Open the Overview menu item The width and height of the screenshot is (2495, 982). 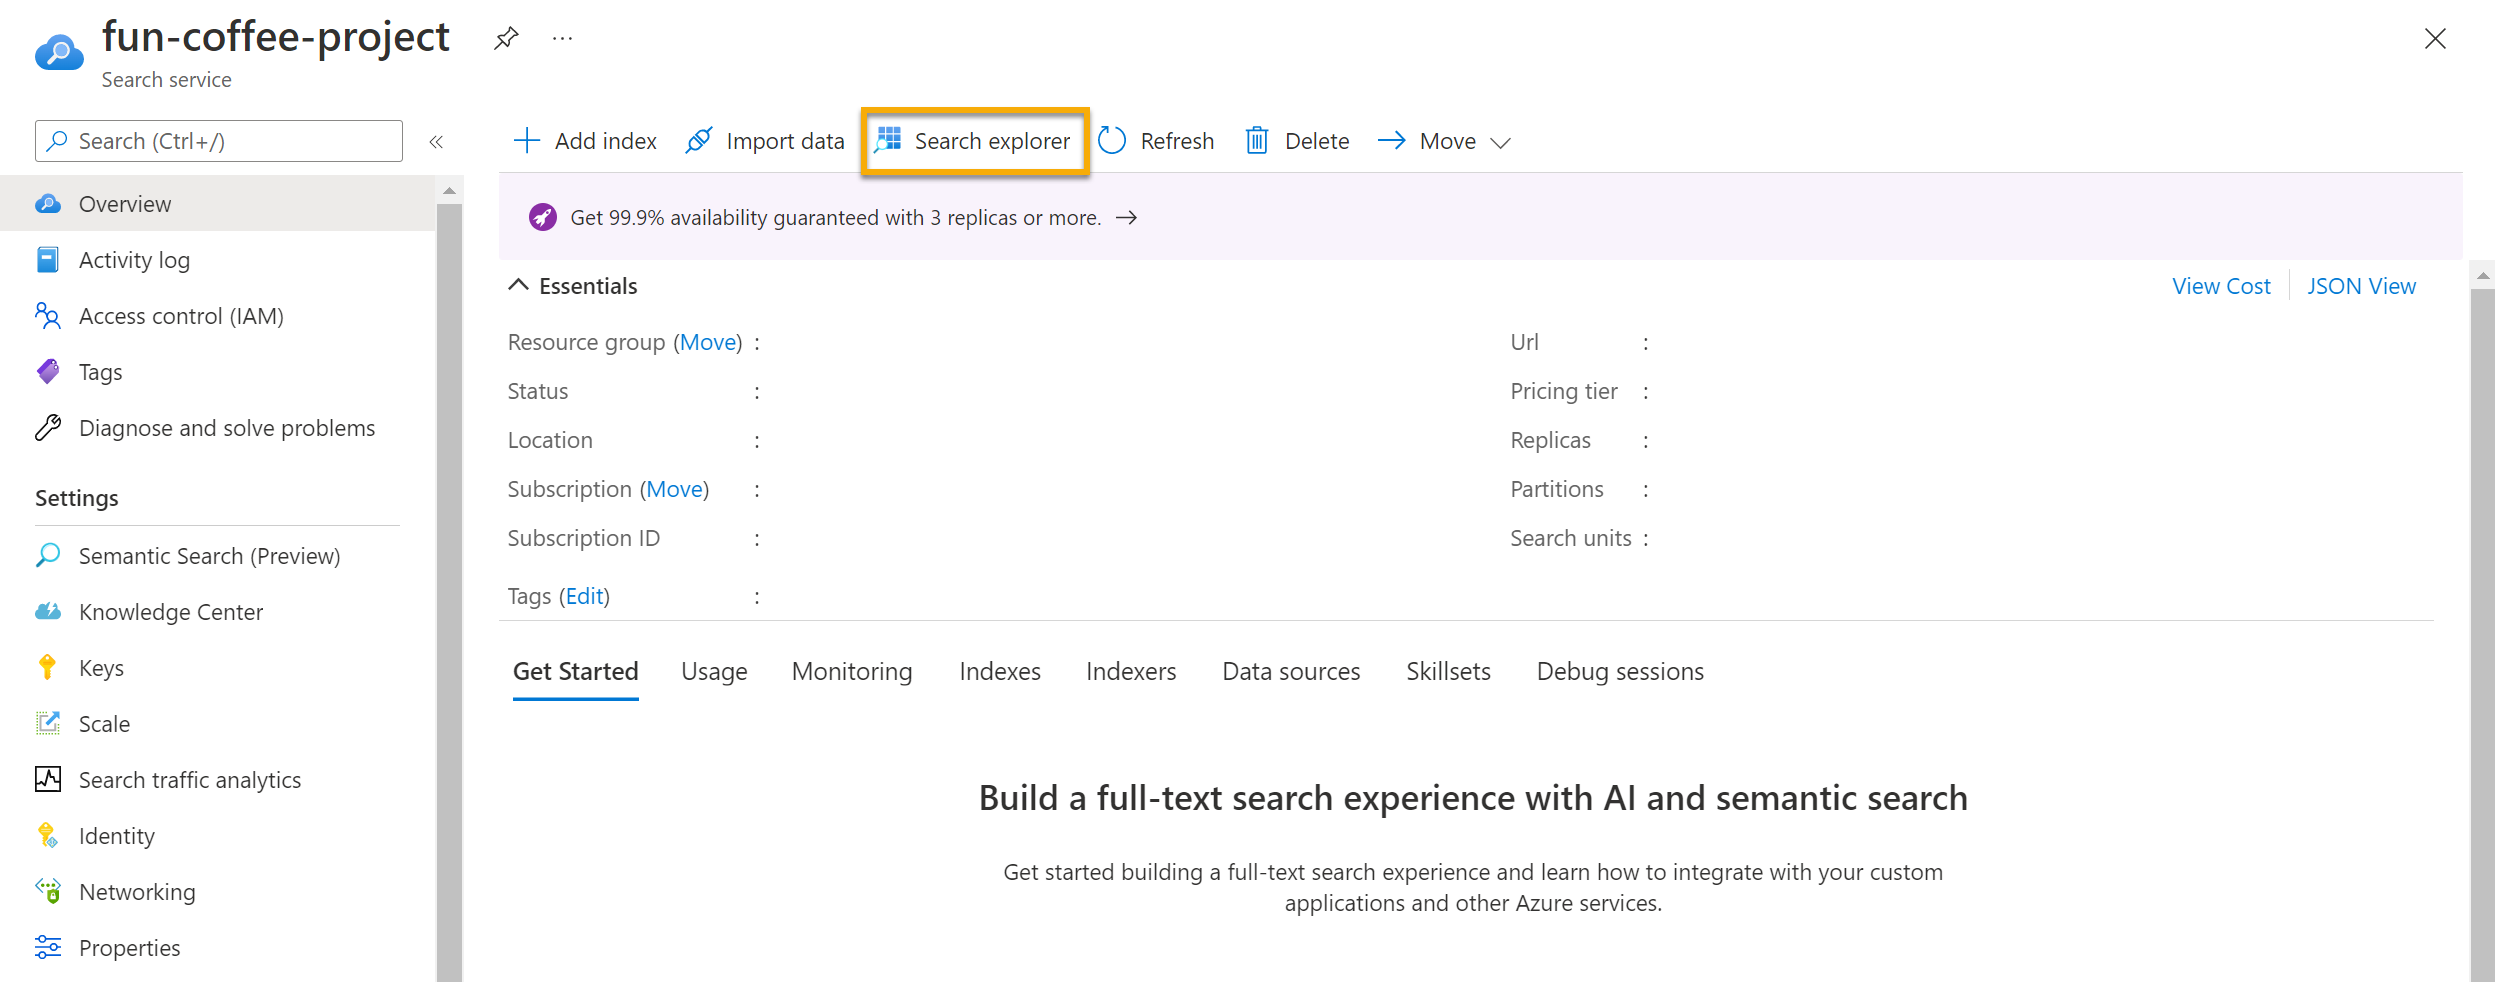218,204
